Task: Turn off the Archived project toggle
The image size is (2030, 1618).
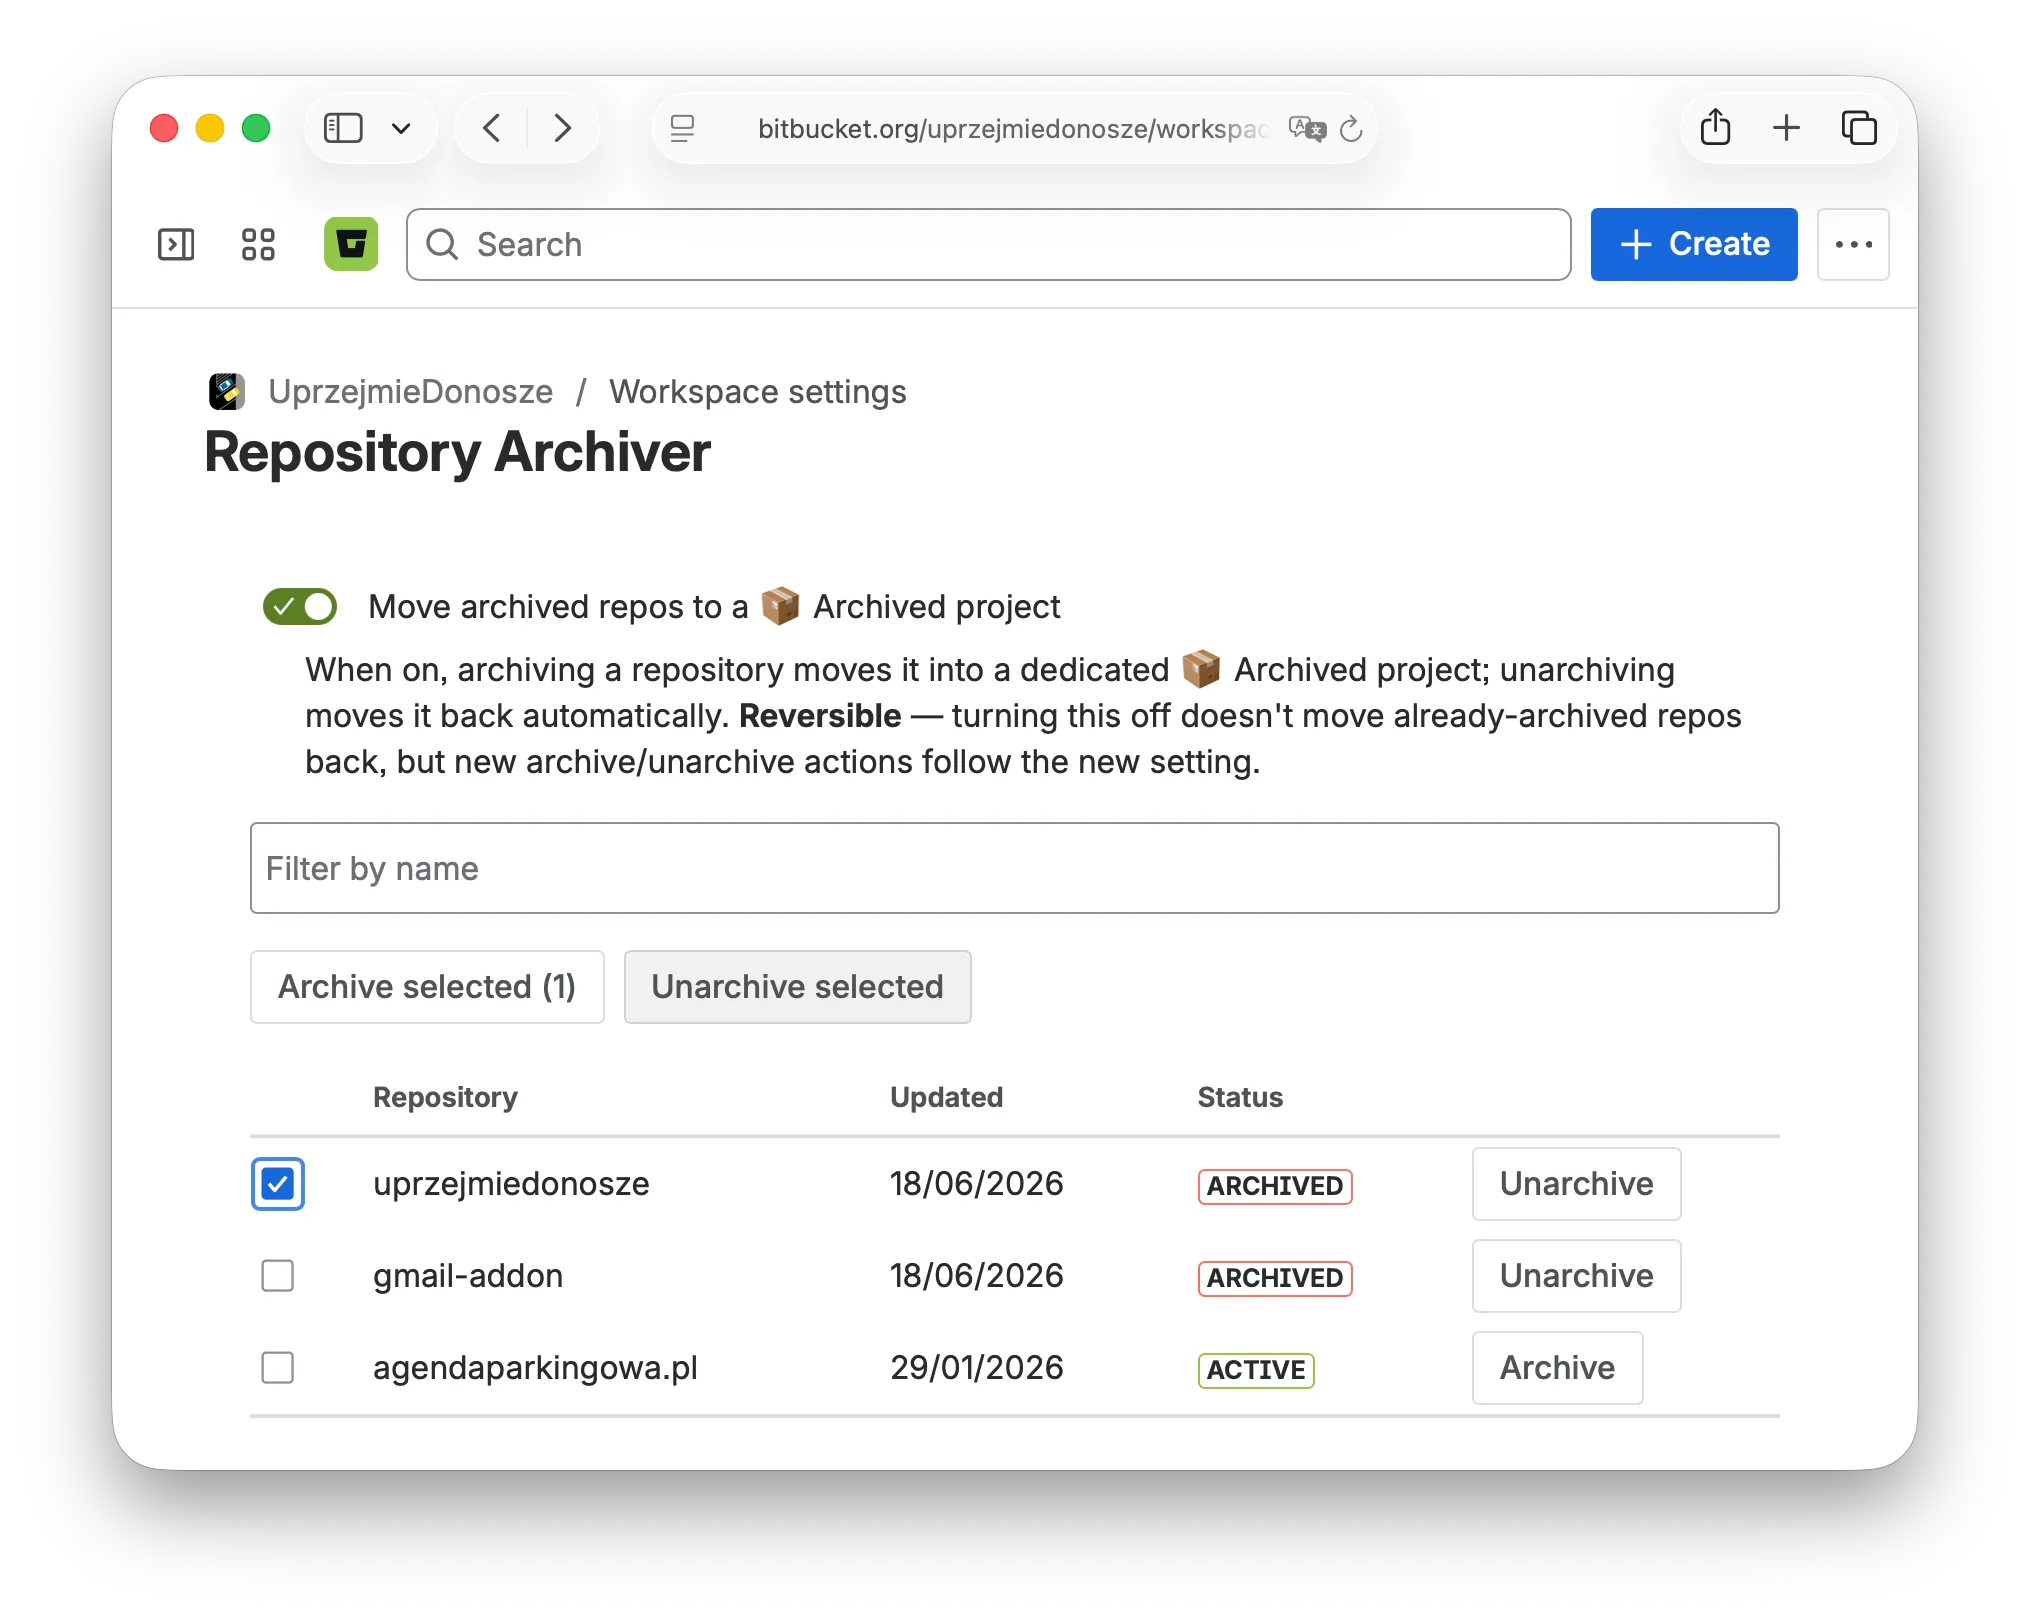Action: click(300, 606)
